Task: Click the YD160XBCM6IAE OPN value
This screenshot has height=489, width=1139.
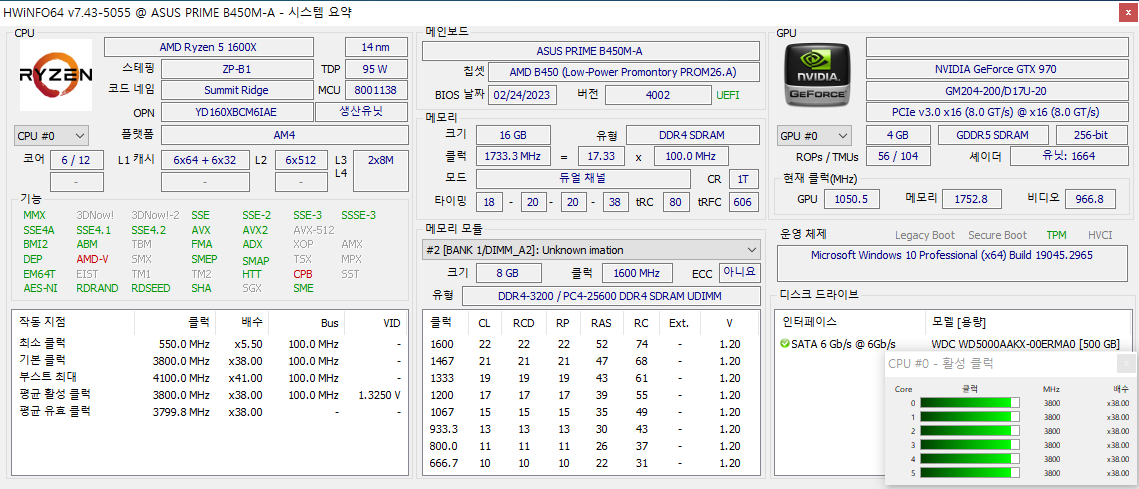Action: (x=236, y=112)
